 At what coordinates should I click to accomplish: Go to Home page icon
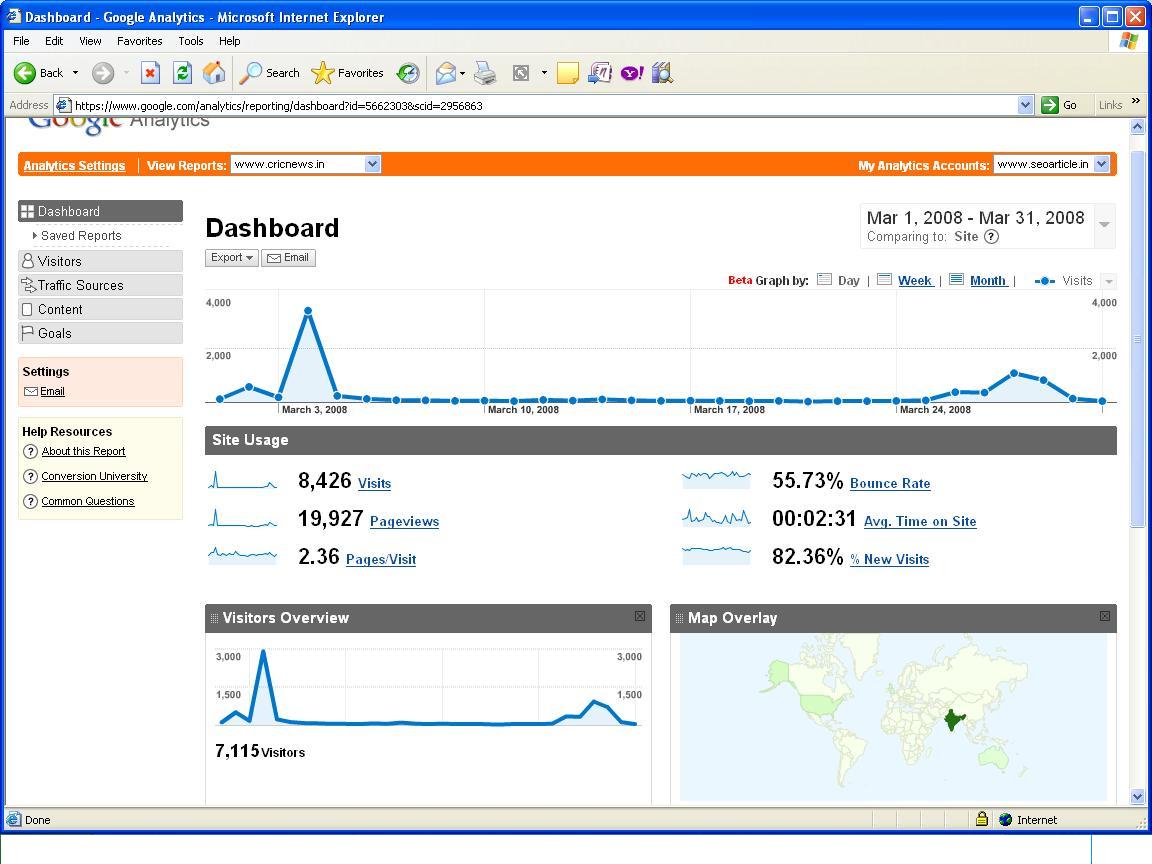coord(214,73)
